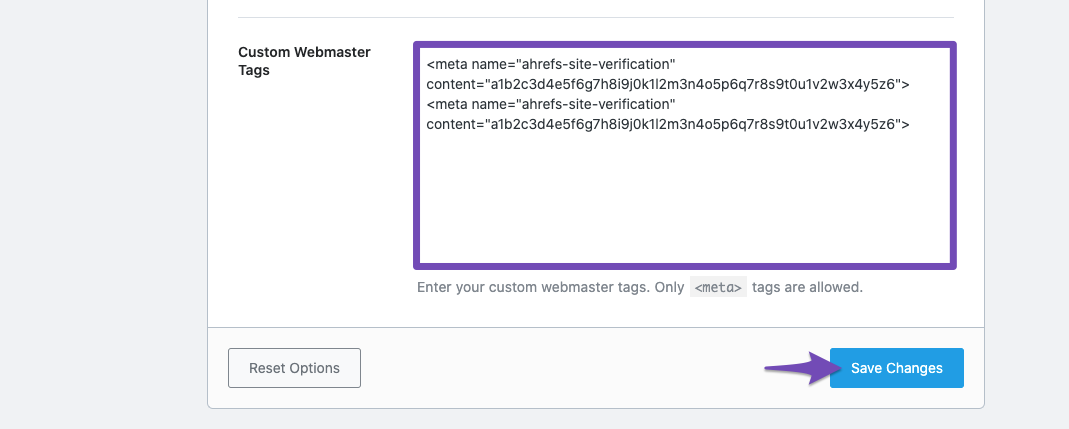Click the Custom Webmaster Tags field label
Screen dimensions: 1069x429
coord(304,61)
